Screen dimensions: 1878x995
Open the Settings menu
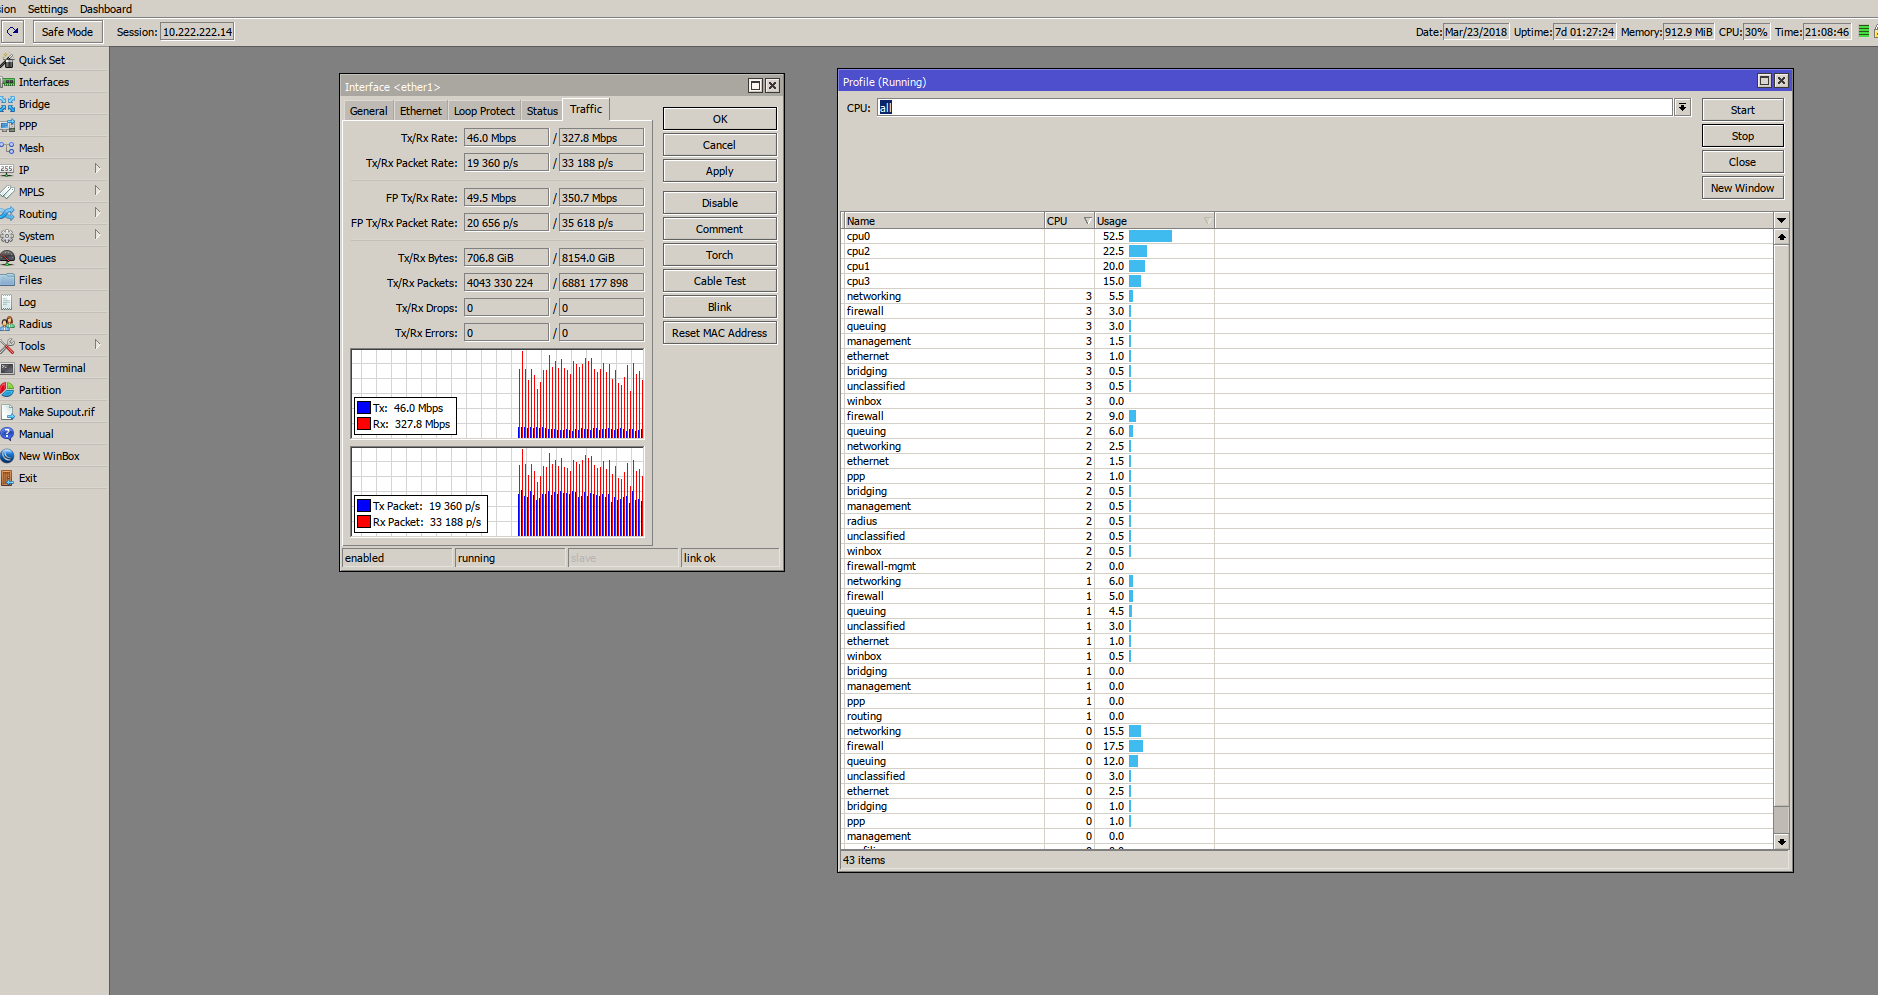coord(48,9)
